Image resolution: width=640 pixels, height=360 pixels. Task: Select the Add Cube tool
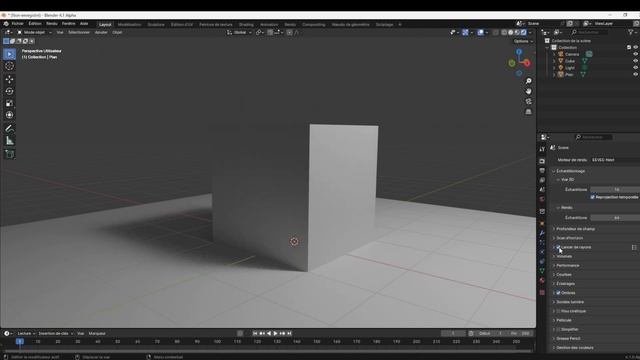click(9, 154)
